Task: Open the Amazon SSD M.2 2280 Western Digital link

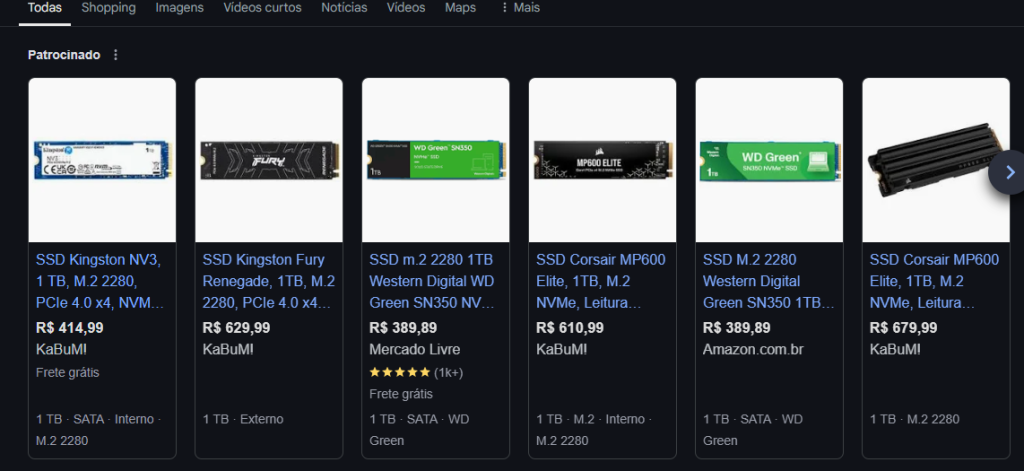Action: (x=769, y=282)
